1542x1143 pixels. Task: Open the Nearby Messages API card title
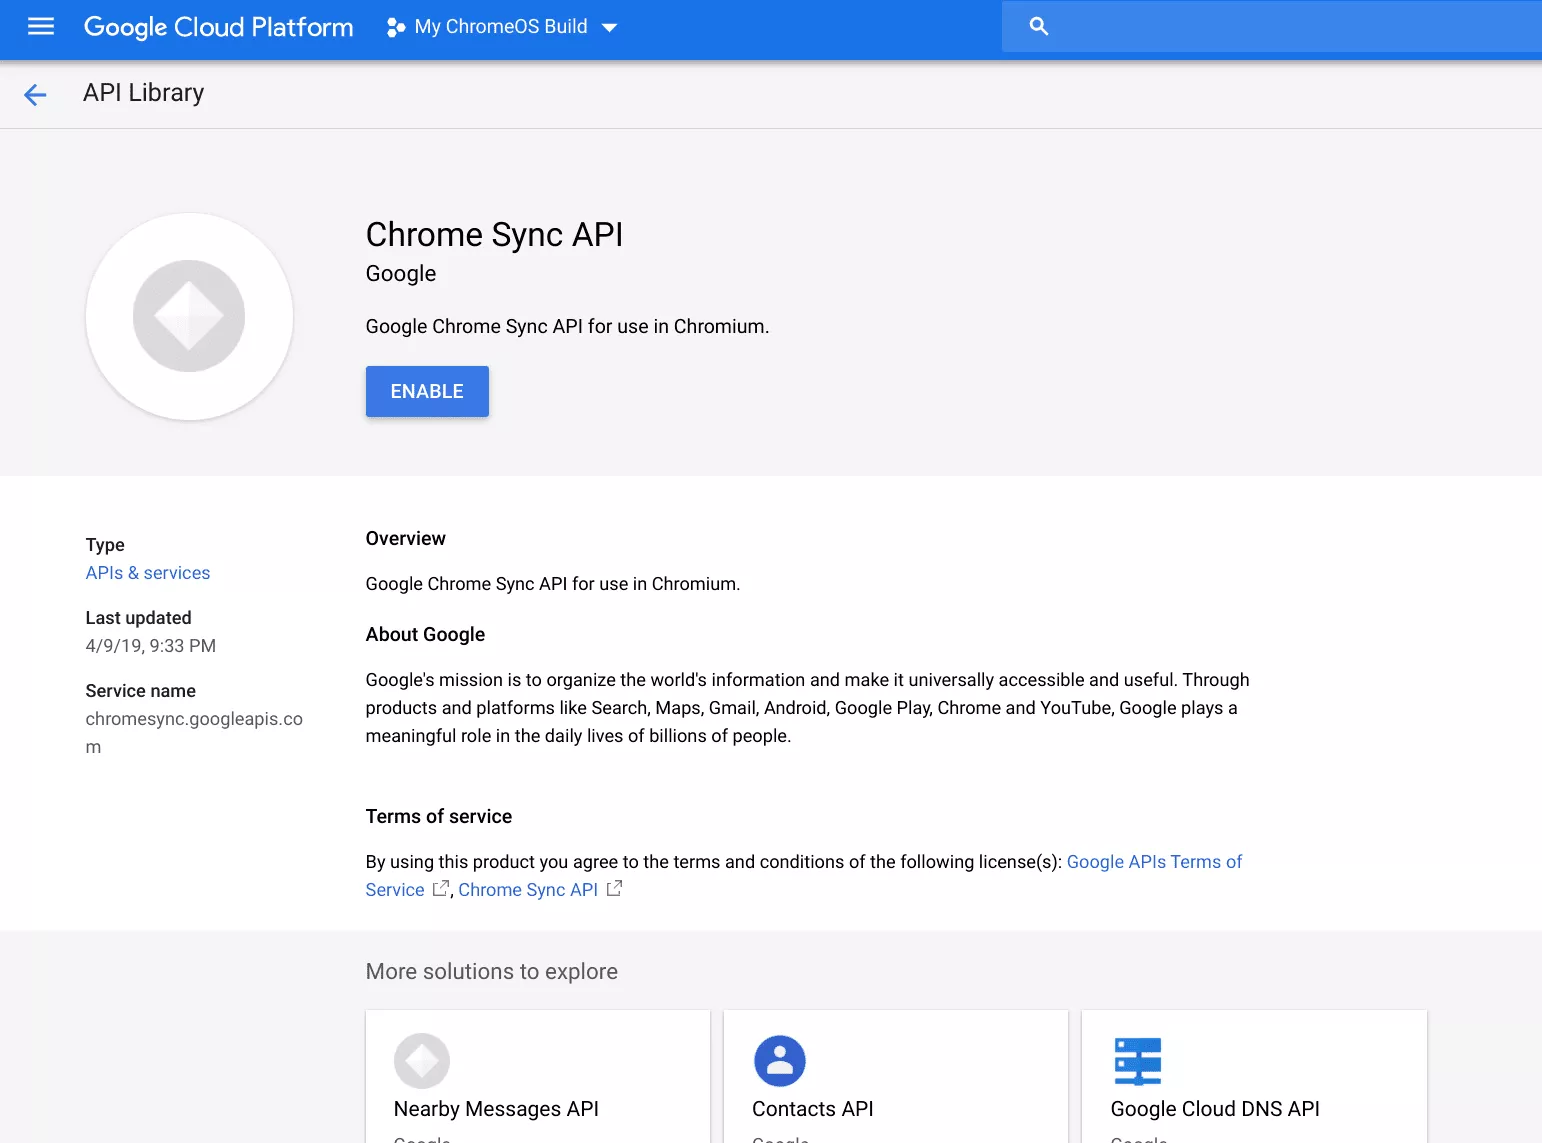(496, 1109)
